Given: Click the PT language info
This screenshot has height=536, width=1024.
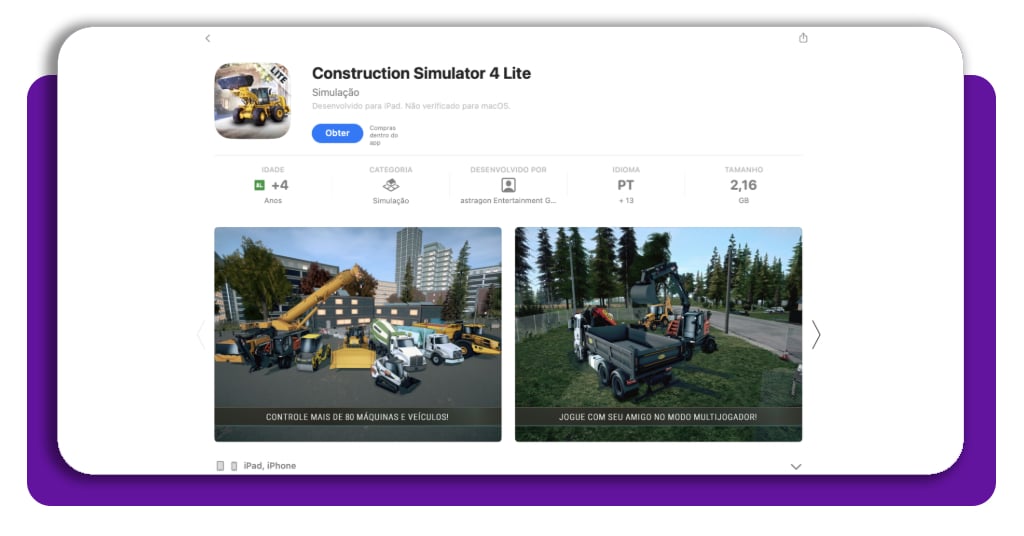Looking at the screenshot, I should tap(626, 185).
